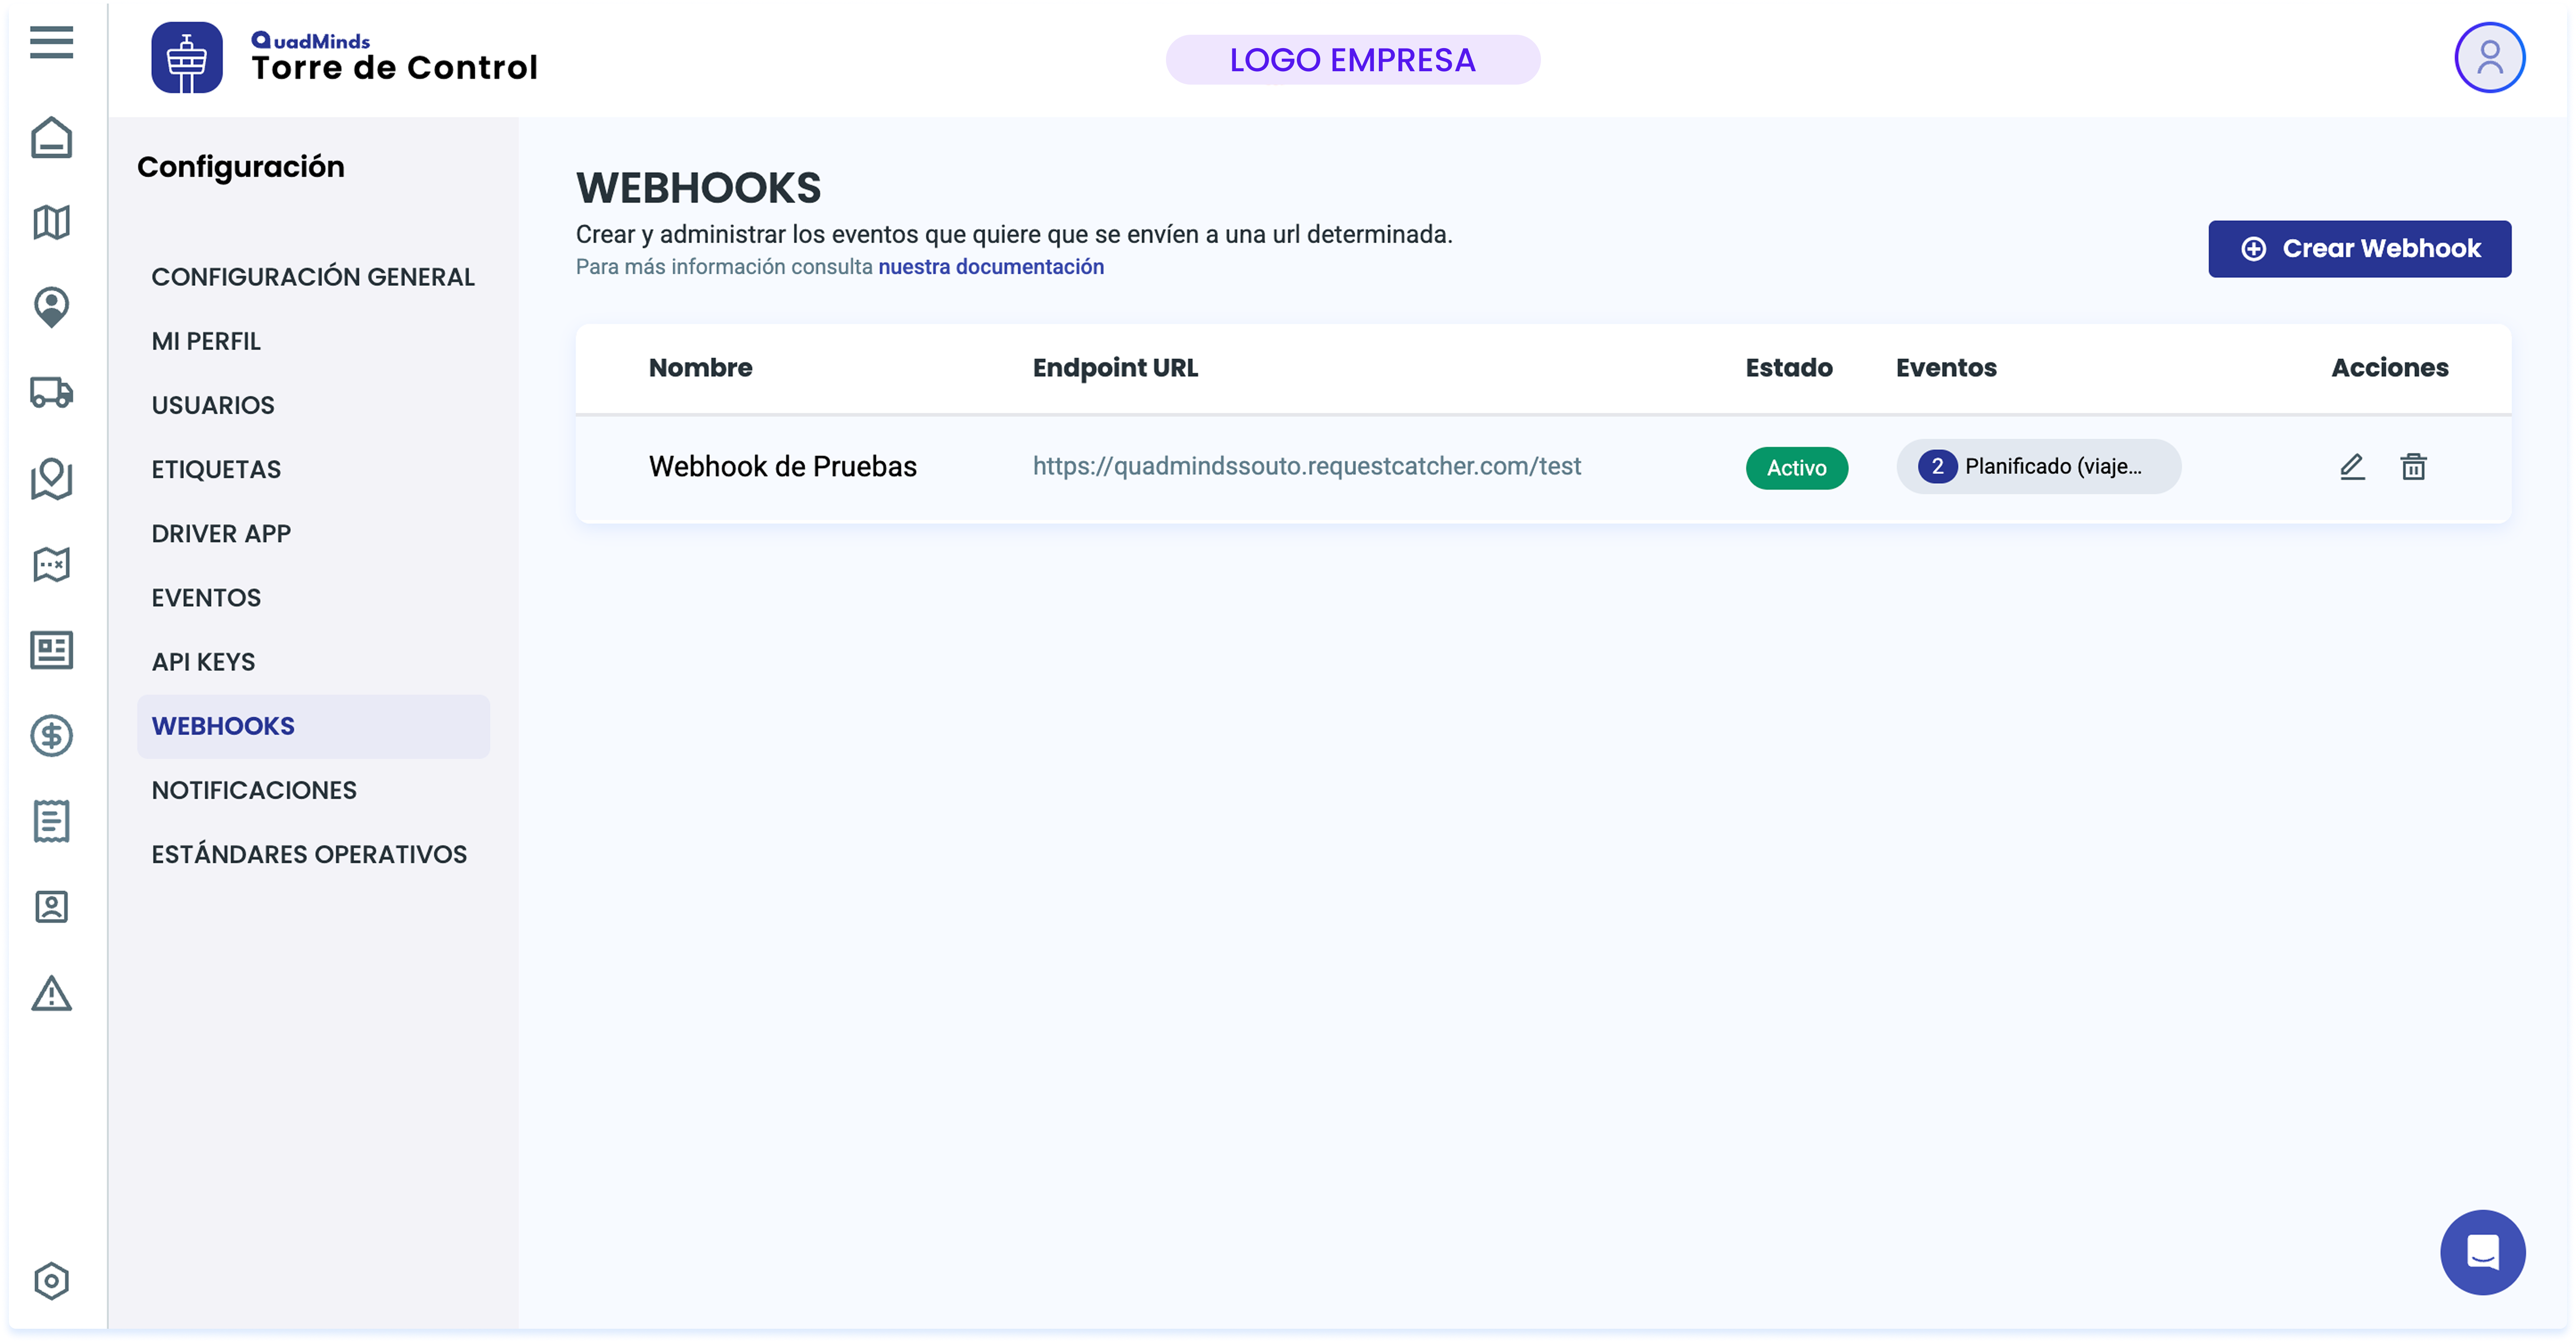Open the warning triangle alerts icon
This screenshot has width=2576, height=1343.
click(x=51, y=993)
